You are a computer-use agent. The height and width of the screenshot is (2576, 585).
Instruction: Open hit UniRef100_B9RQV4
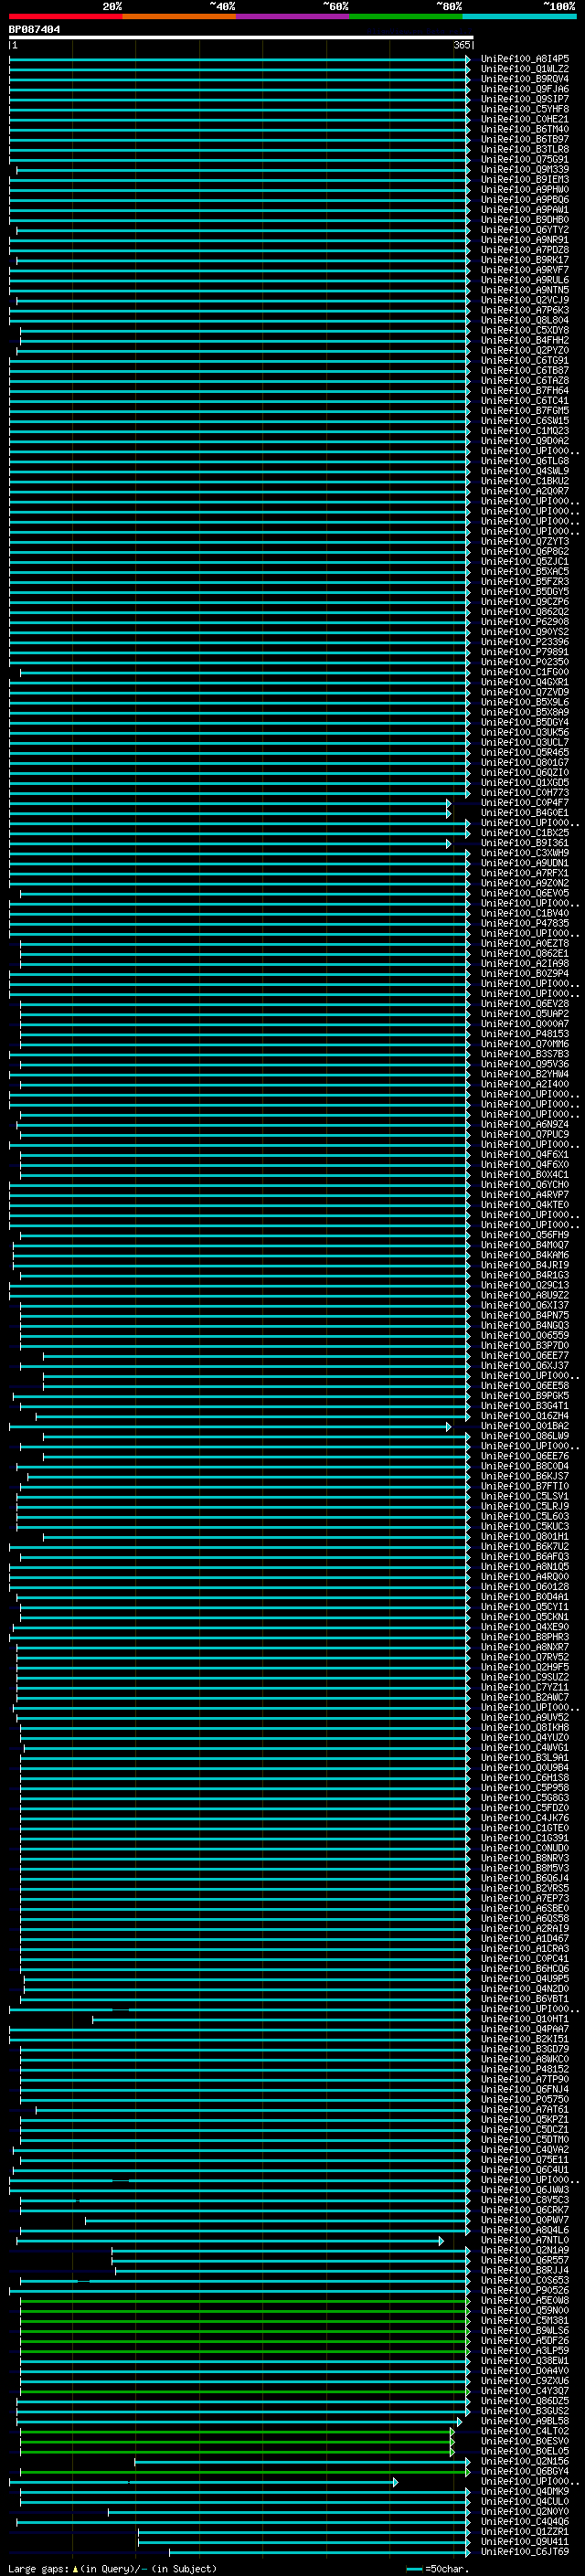point(525,79)
